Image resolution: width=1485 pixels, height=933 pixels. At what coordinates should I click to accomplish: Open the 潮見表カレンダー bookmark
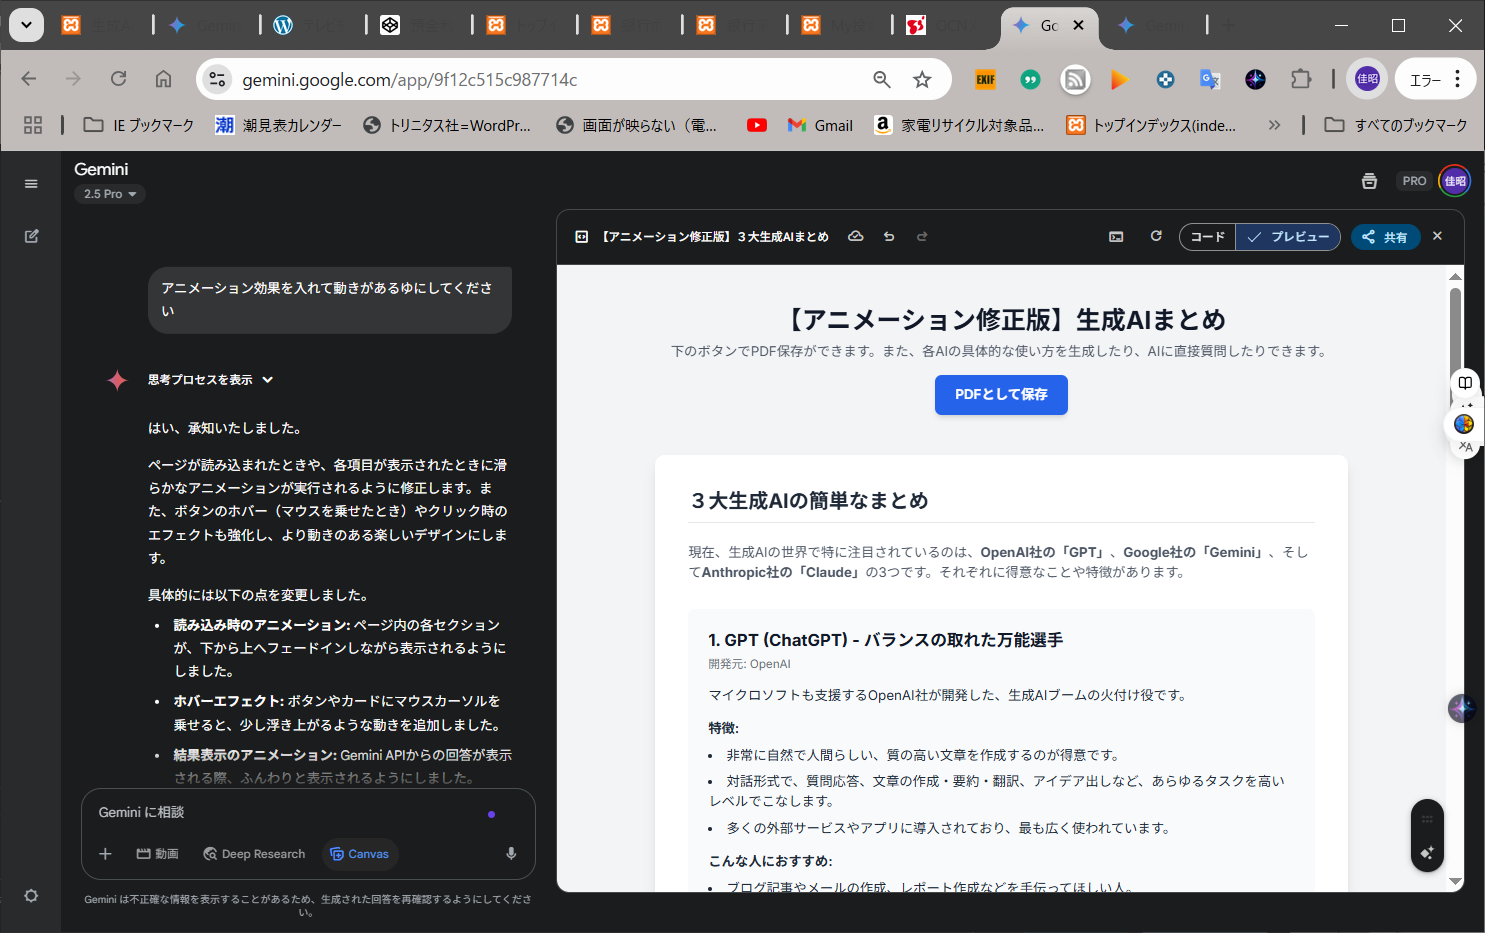(x=279, y=125)
